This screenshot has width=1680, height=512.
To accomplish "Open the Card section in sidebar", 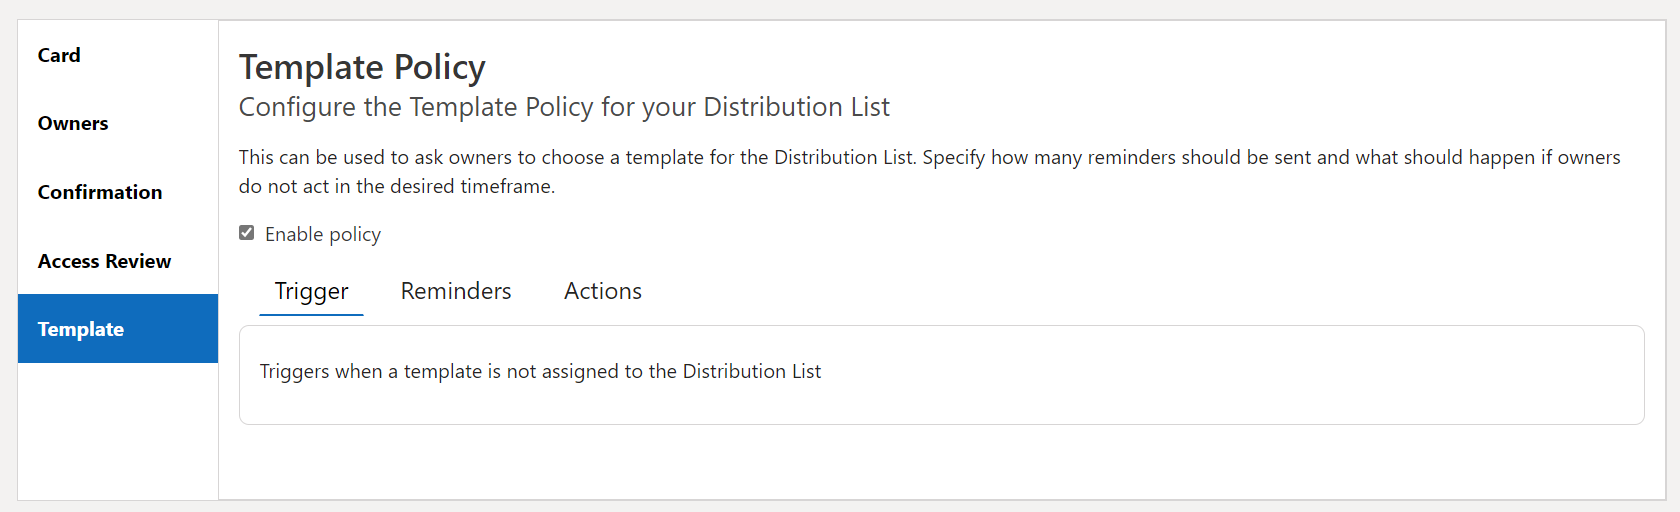I will click(x=59, y=55).
